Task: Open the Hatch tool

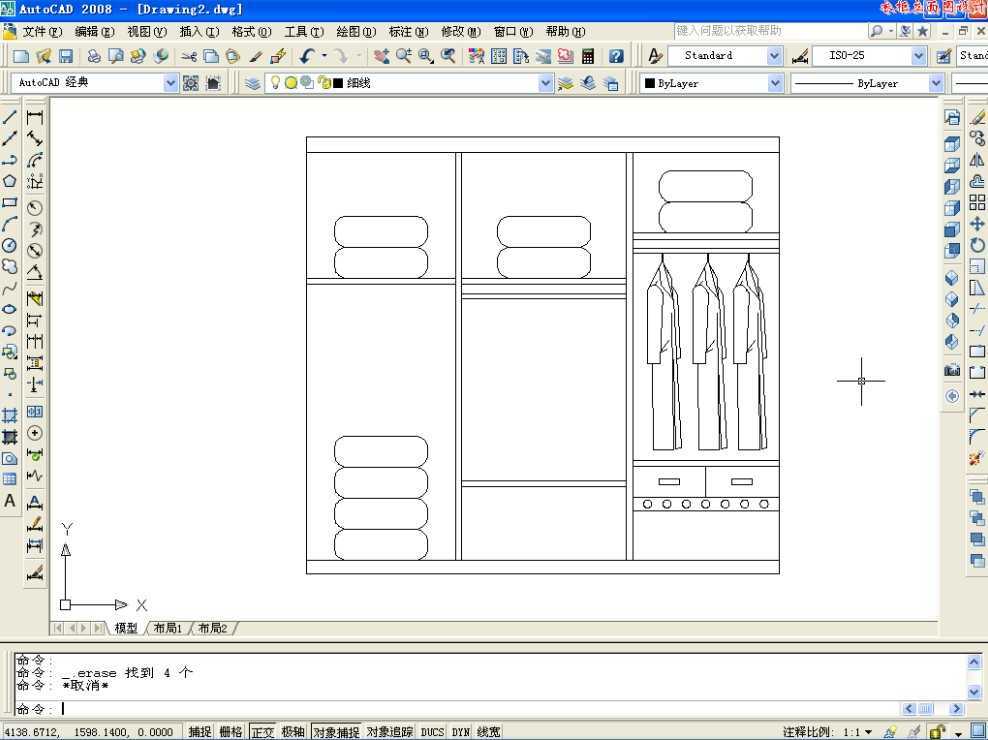Action: pos(9,416)
